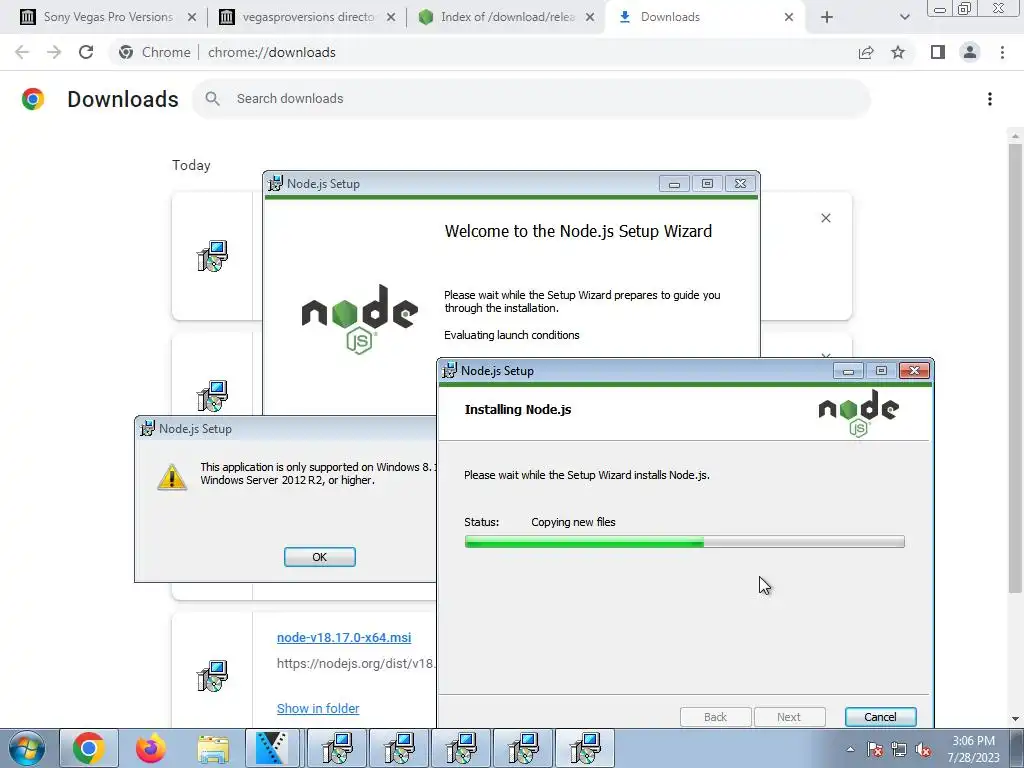The height and width of the screenshot is (768, 1024).
Task: Switch to the vegasproversions directory tab
Action: pyautogui.click(x=308, y=17)
